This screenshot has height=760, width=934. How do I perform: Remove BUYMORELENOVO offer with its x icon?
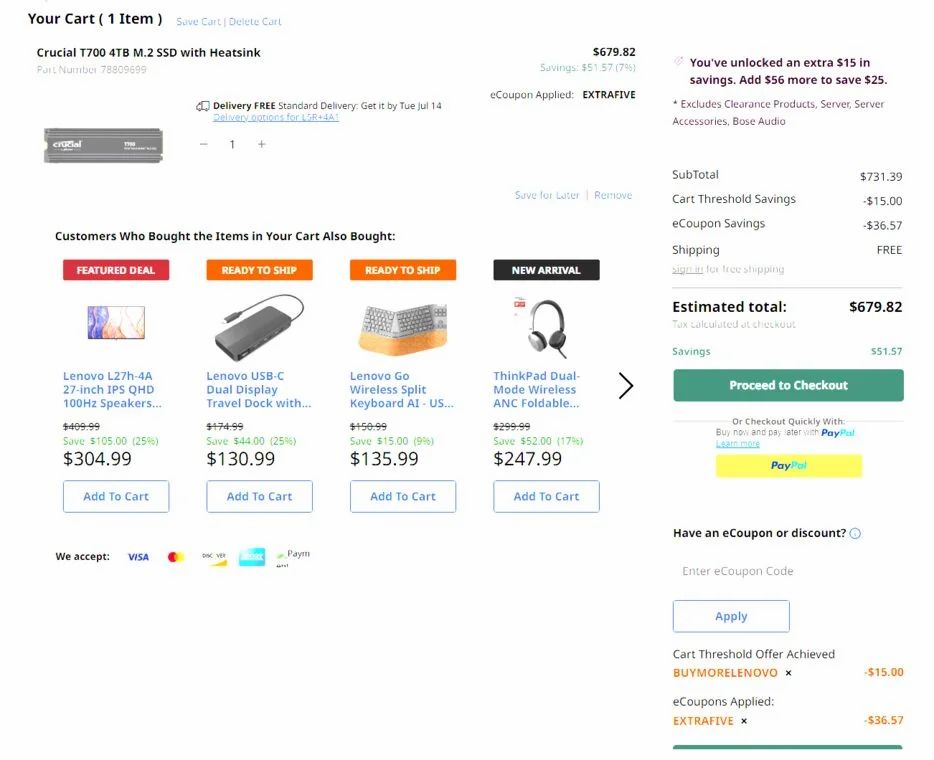pyautogui.click(x=789, y=673)
